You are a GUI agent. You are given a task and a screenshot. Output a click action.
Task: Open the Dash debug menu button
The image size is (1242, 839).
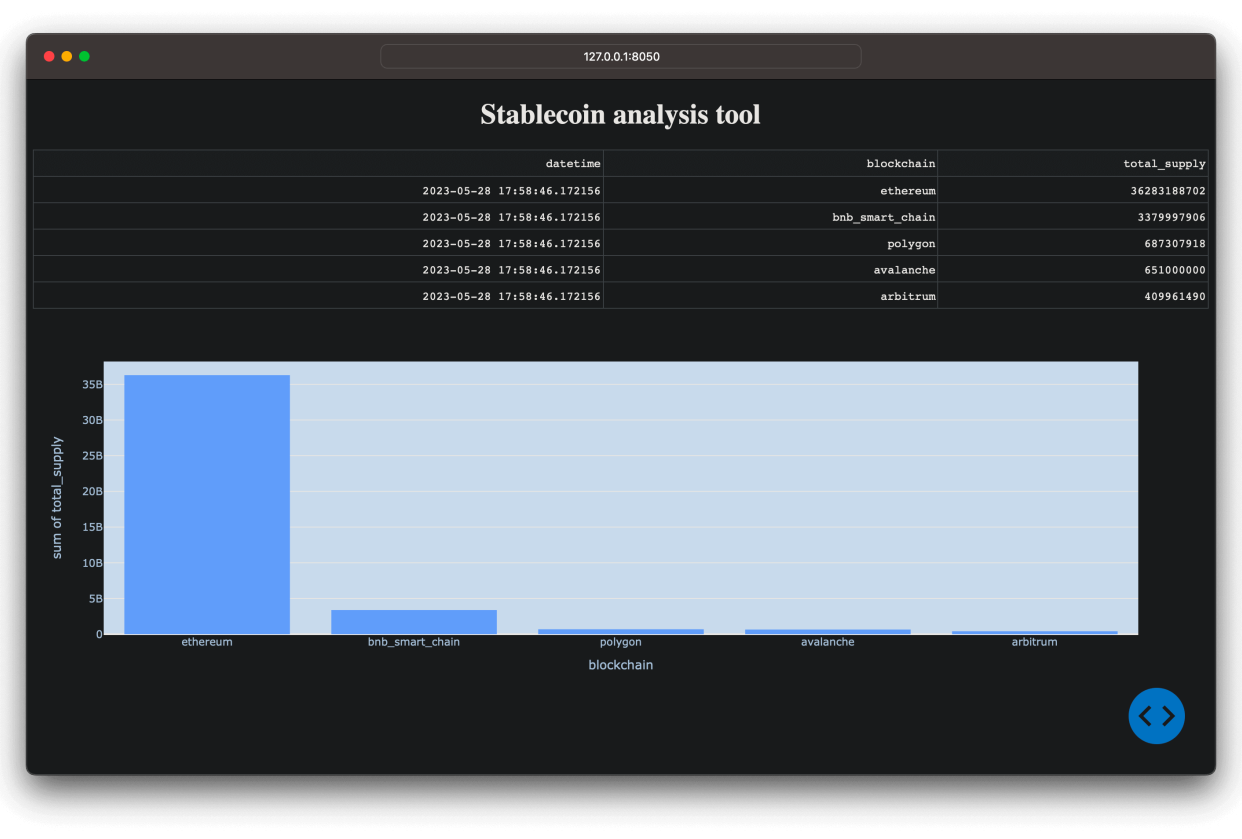coord(1156,716)
